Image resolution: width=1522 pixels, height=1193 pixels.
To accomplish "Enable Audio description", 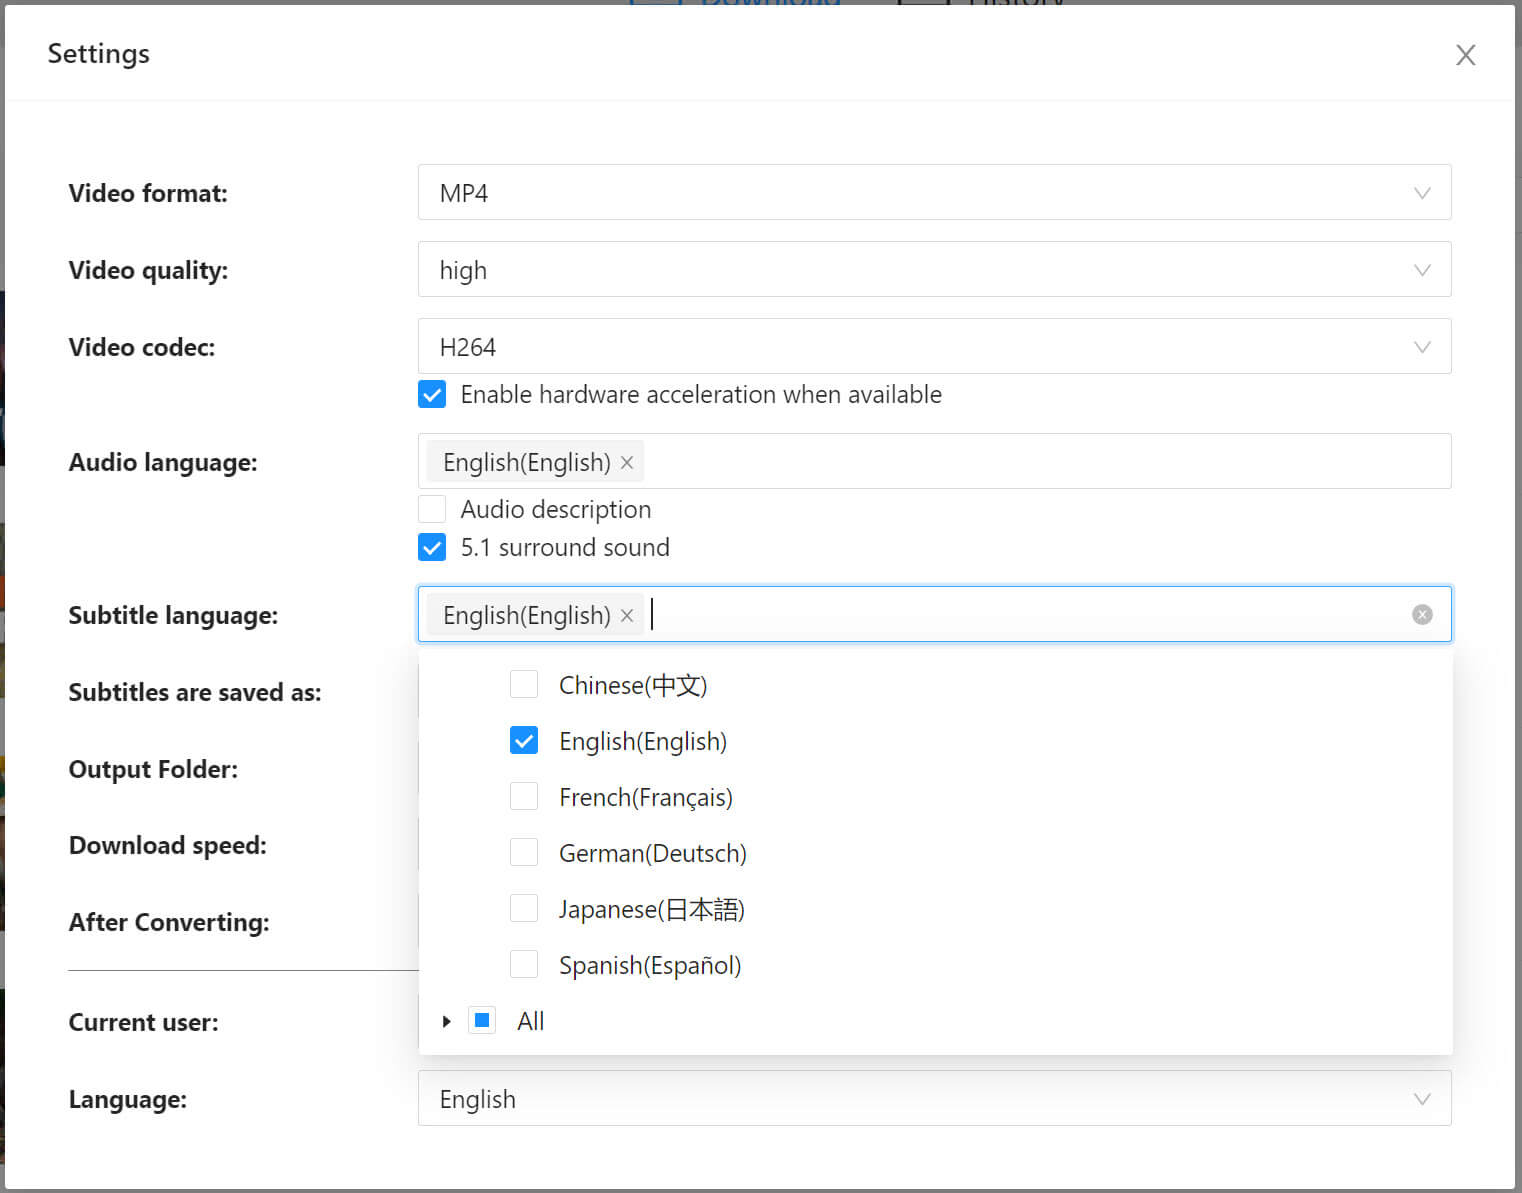I will pyautogui.click(x=431, y=509).
